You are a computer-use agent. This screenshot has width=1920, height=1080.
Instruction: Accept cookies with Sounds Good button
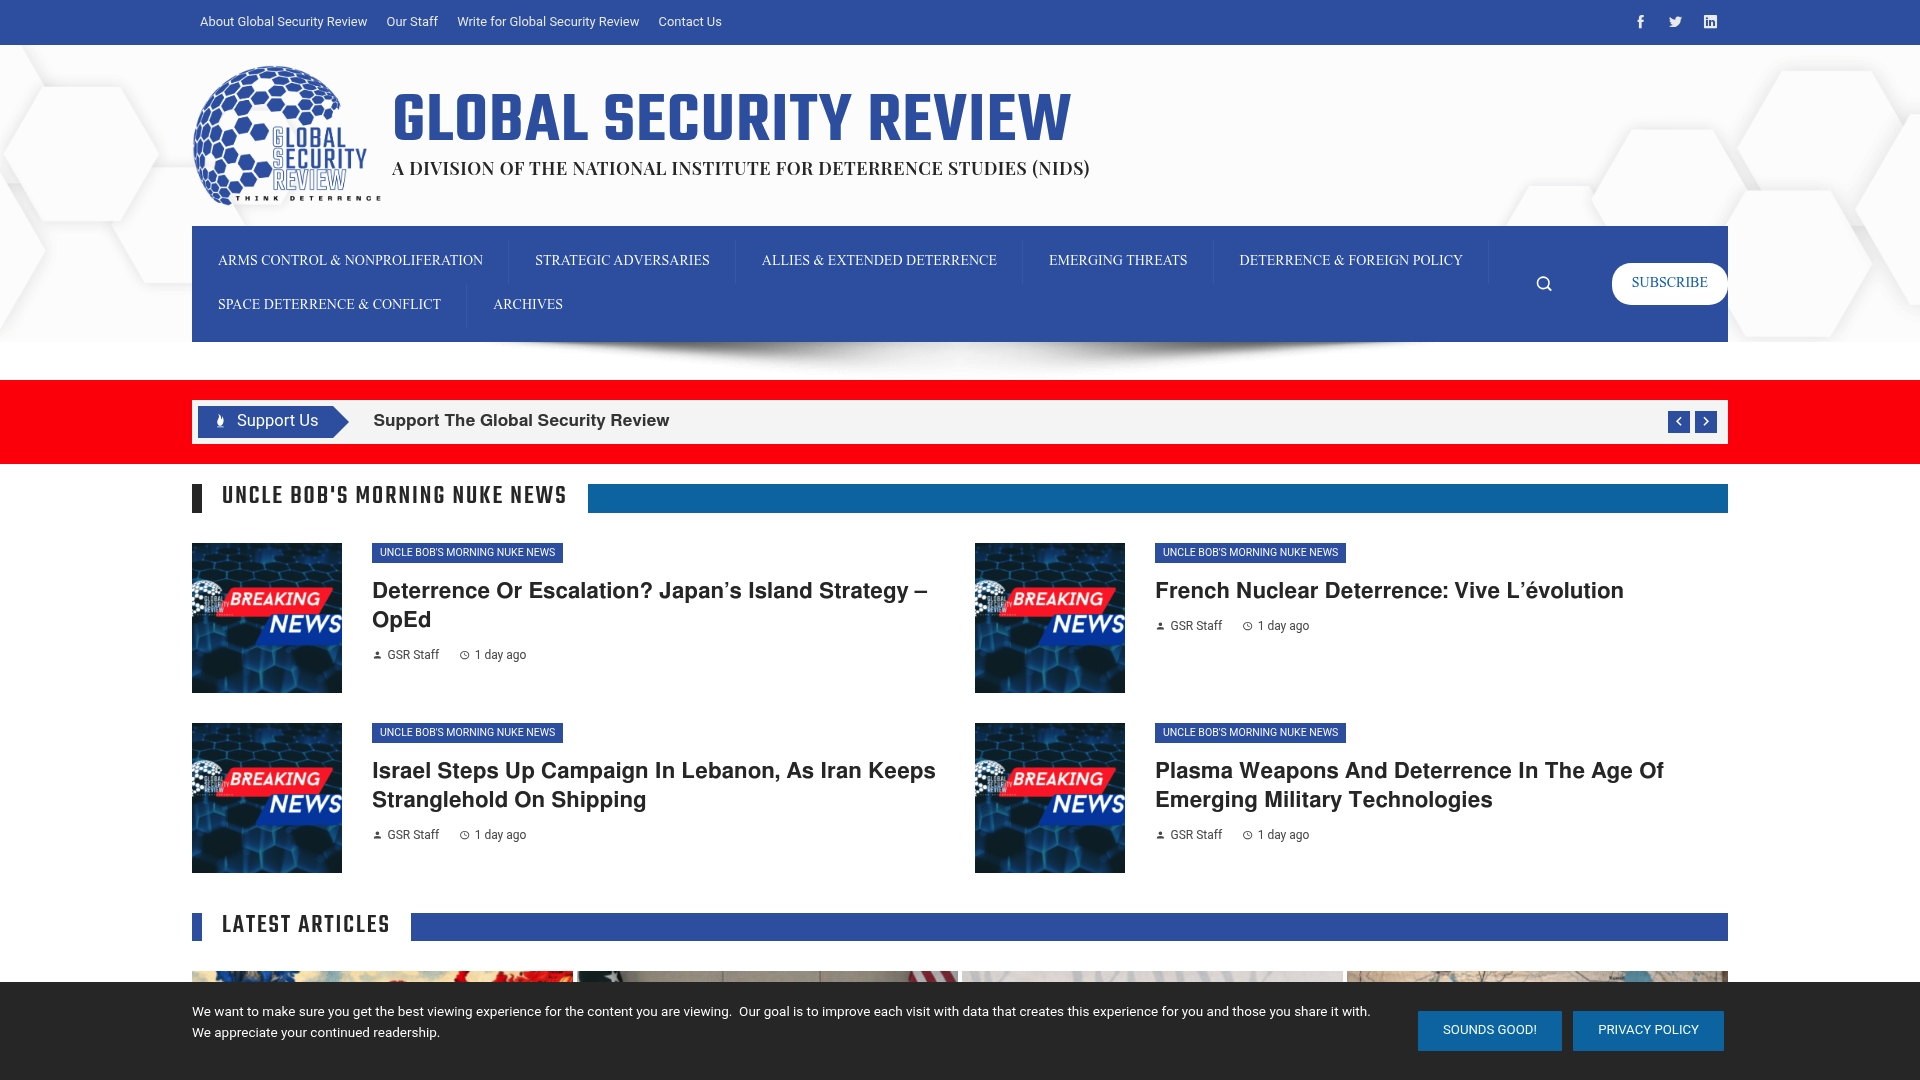click(x=1489, y=1030)
